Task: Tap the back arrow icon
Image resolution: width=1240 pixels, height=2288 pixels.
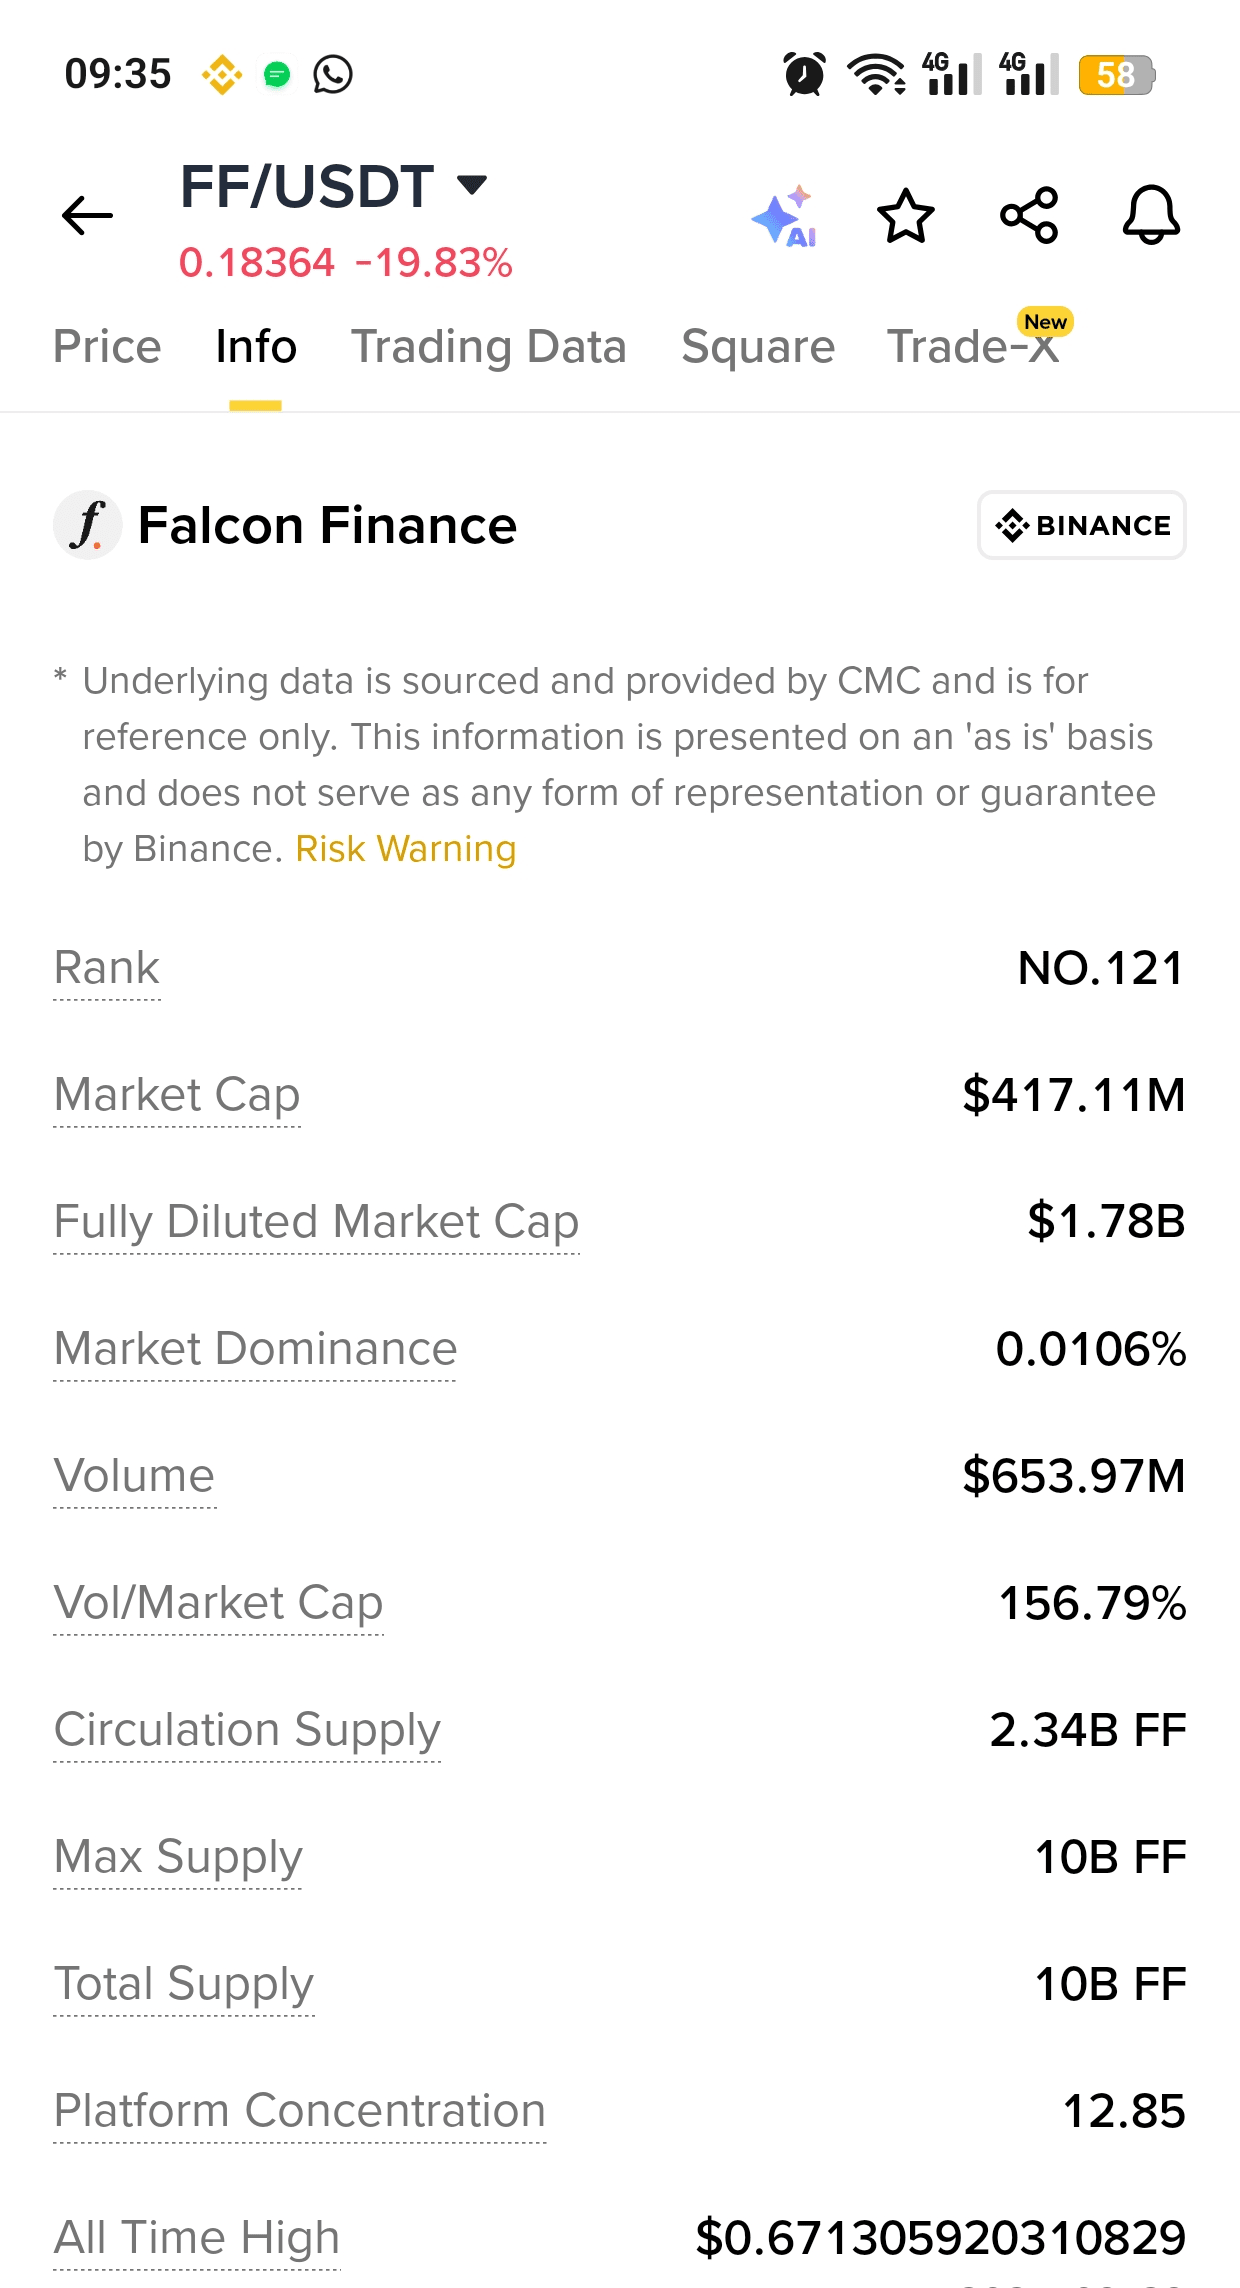Action: pyautogui.click(x=87, y=215)
